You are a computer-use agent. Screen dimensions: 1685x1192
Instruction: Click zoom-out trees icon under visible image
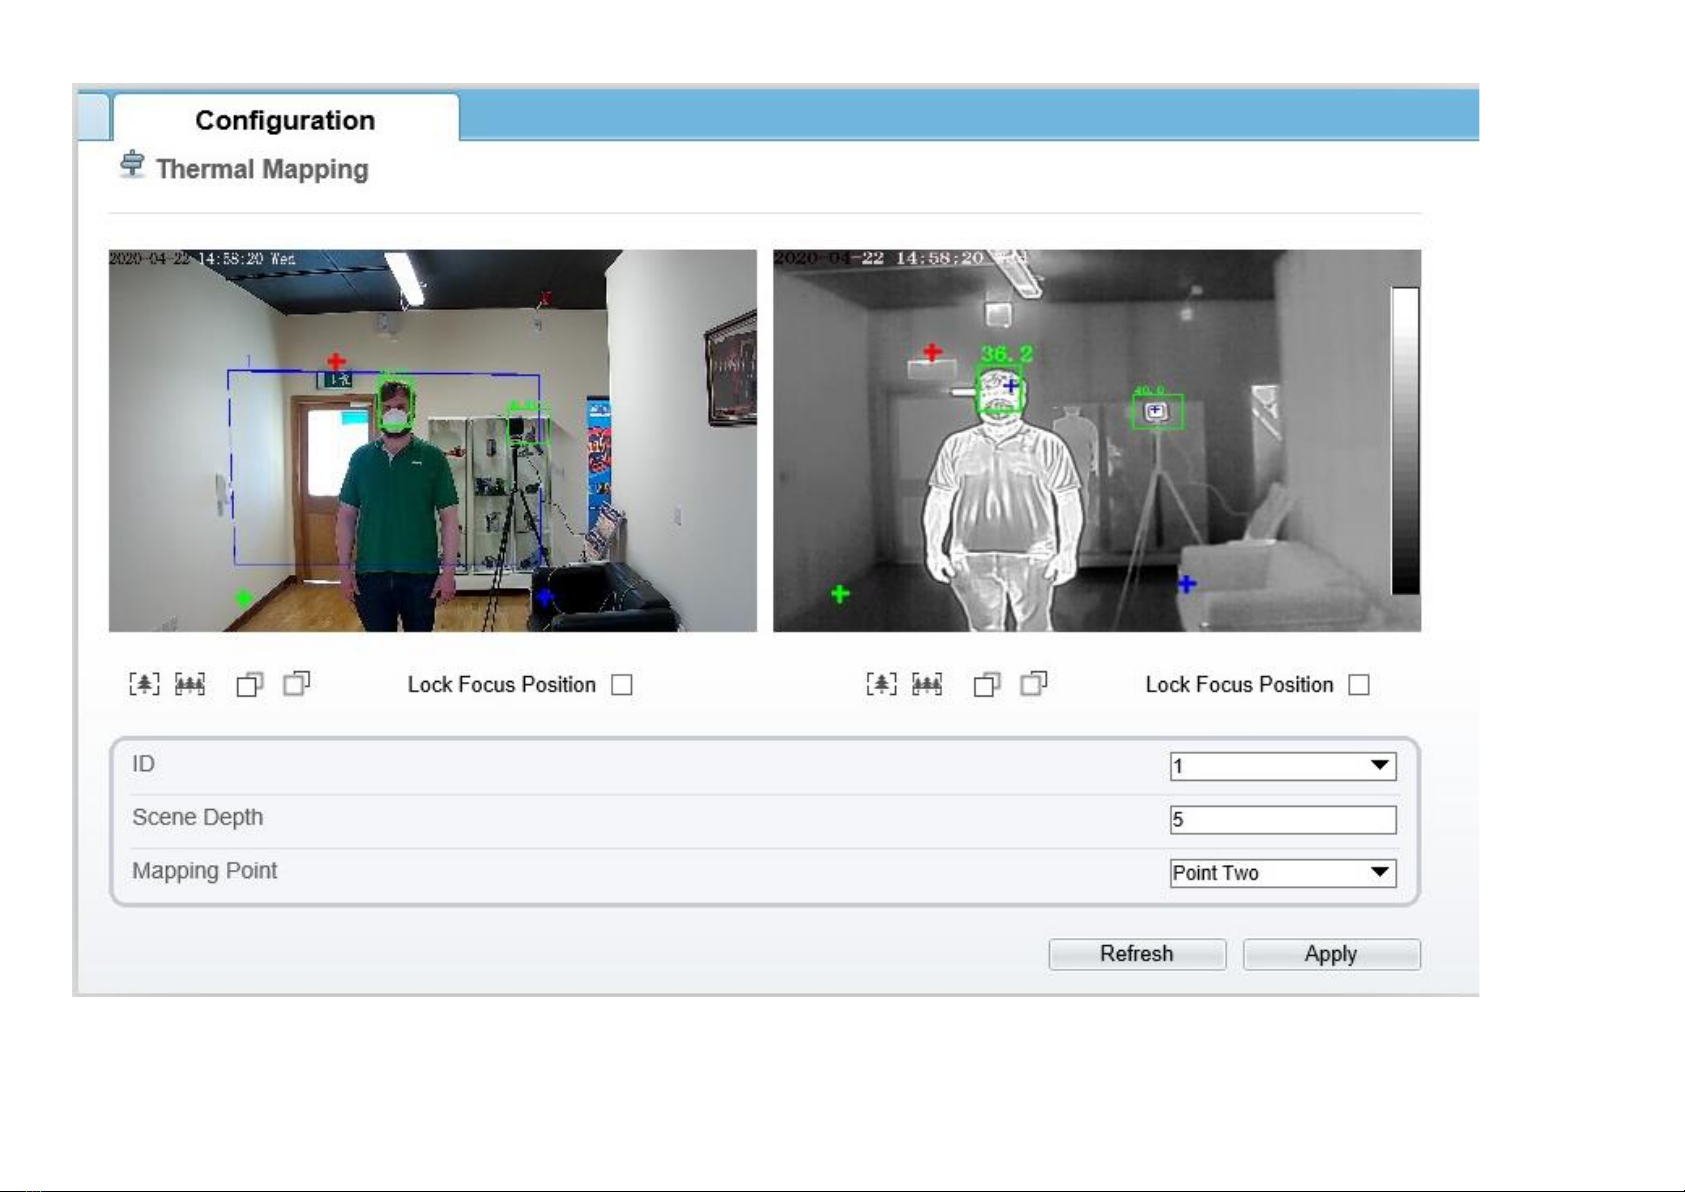(x=190, y=684)
